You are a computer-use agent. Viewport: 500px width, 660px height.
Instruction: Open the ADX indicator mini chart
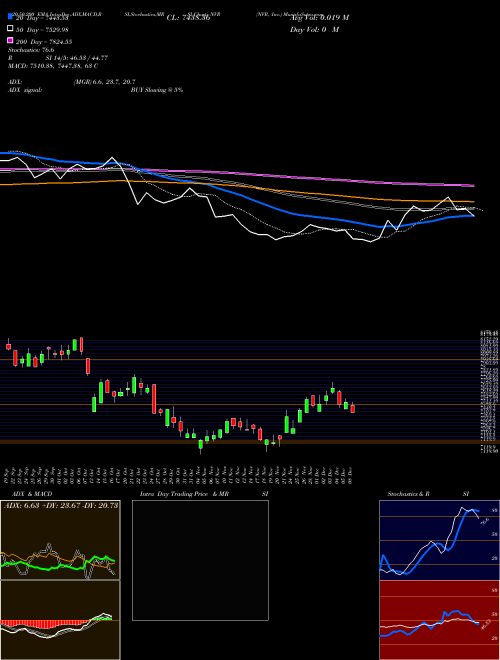[60, 540]
